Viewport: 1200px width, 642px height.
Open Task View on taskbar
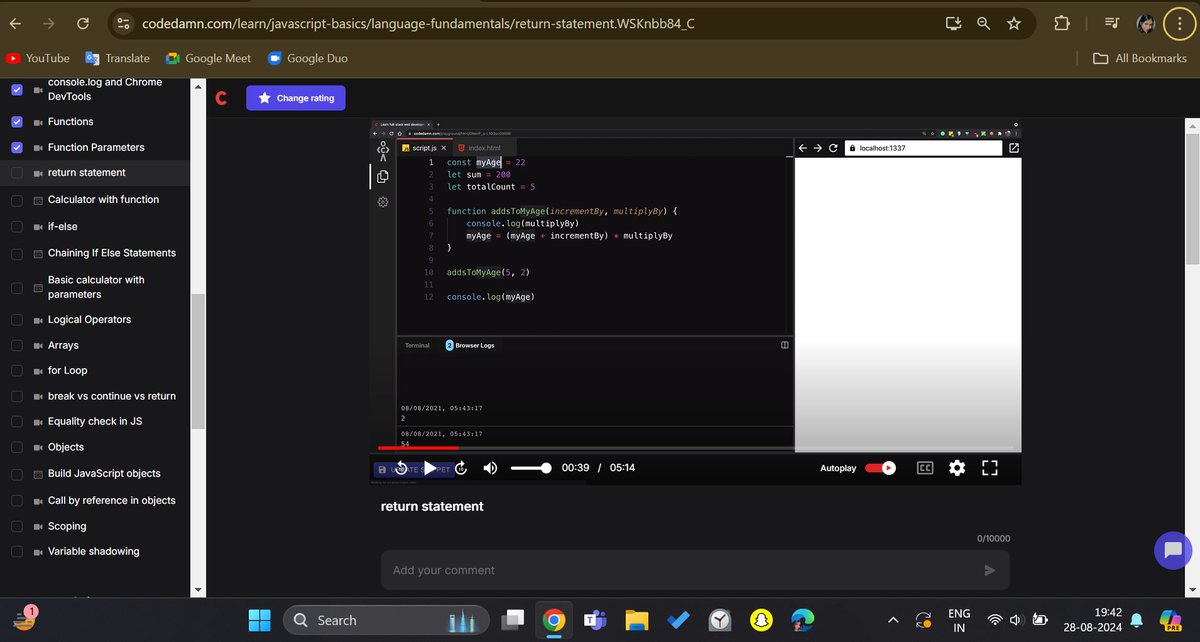coord(513,620)
